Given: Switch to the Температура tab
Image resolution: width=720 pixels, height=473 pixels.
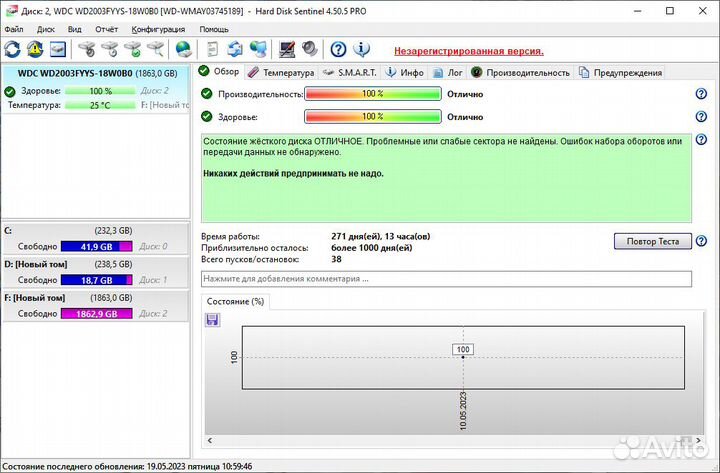Looking at the screenshot, I should [x=281, y=73].
